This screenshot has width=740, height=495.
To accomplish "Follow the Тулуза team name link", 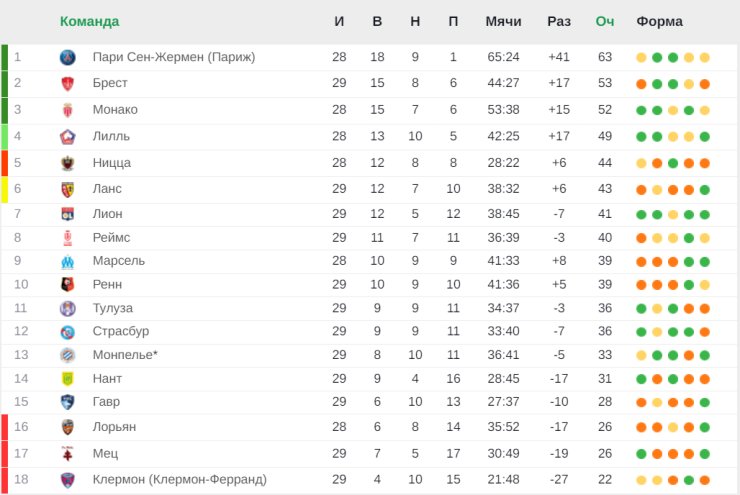I will click(112, 308).
